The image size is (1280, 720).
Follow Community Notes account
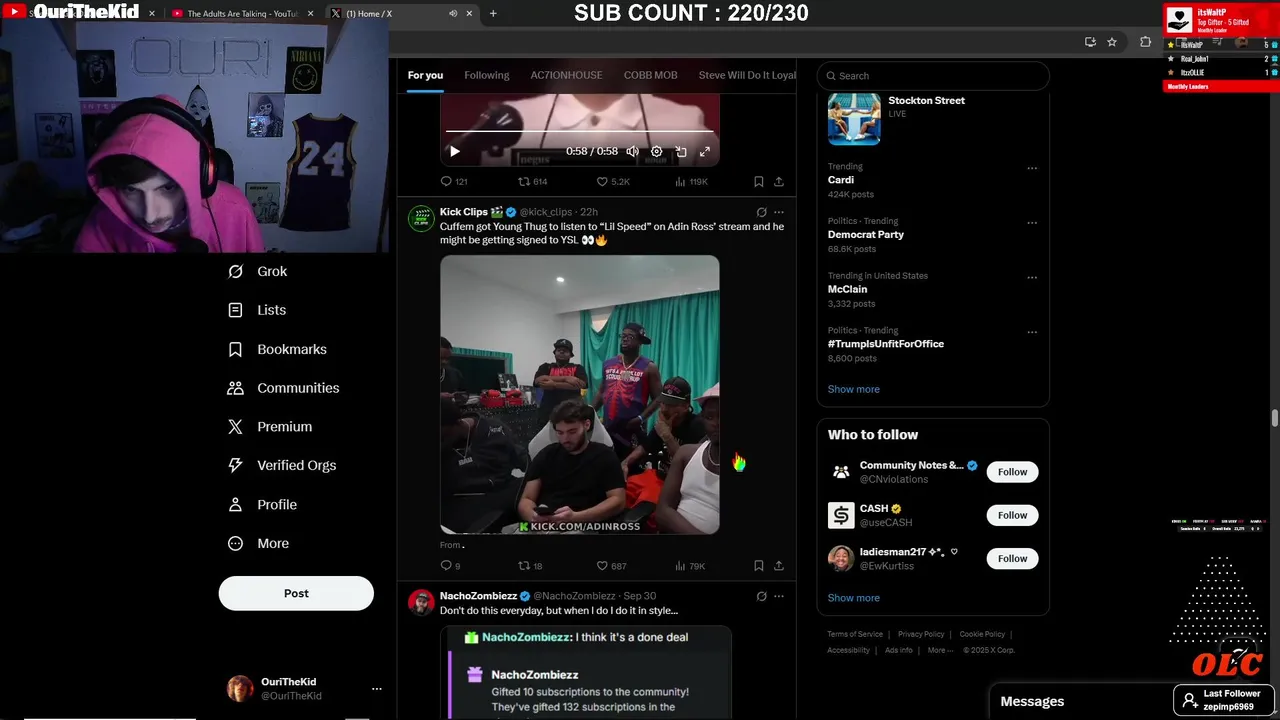click(1012, 472)
